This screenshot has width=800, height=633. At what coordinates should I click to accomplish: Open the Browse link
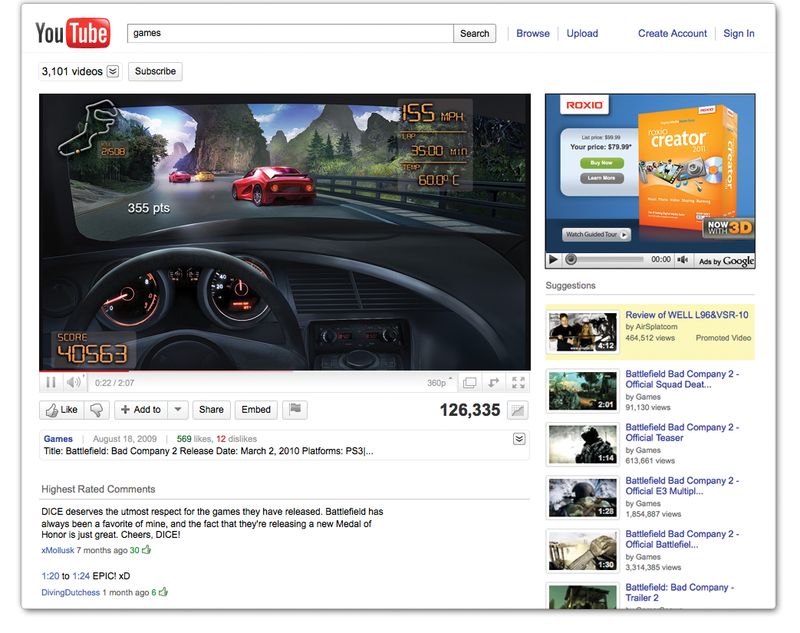click(533, 34)
